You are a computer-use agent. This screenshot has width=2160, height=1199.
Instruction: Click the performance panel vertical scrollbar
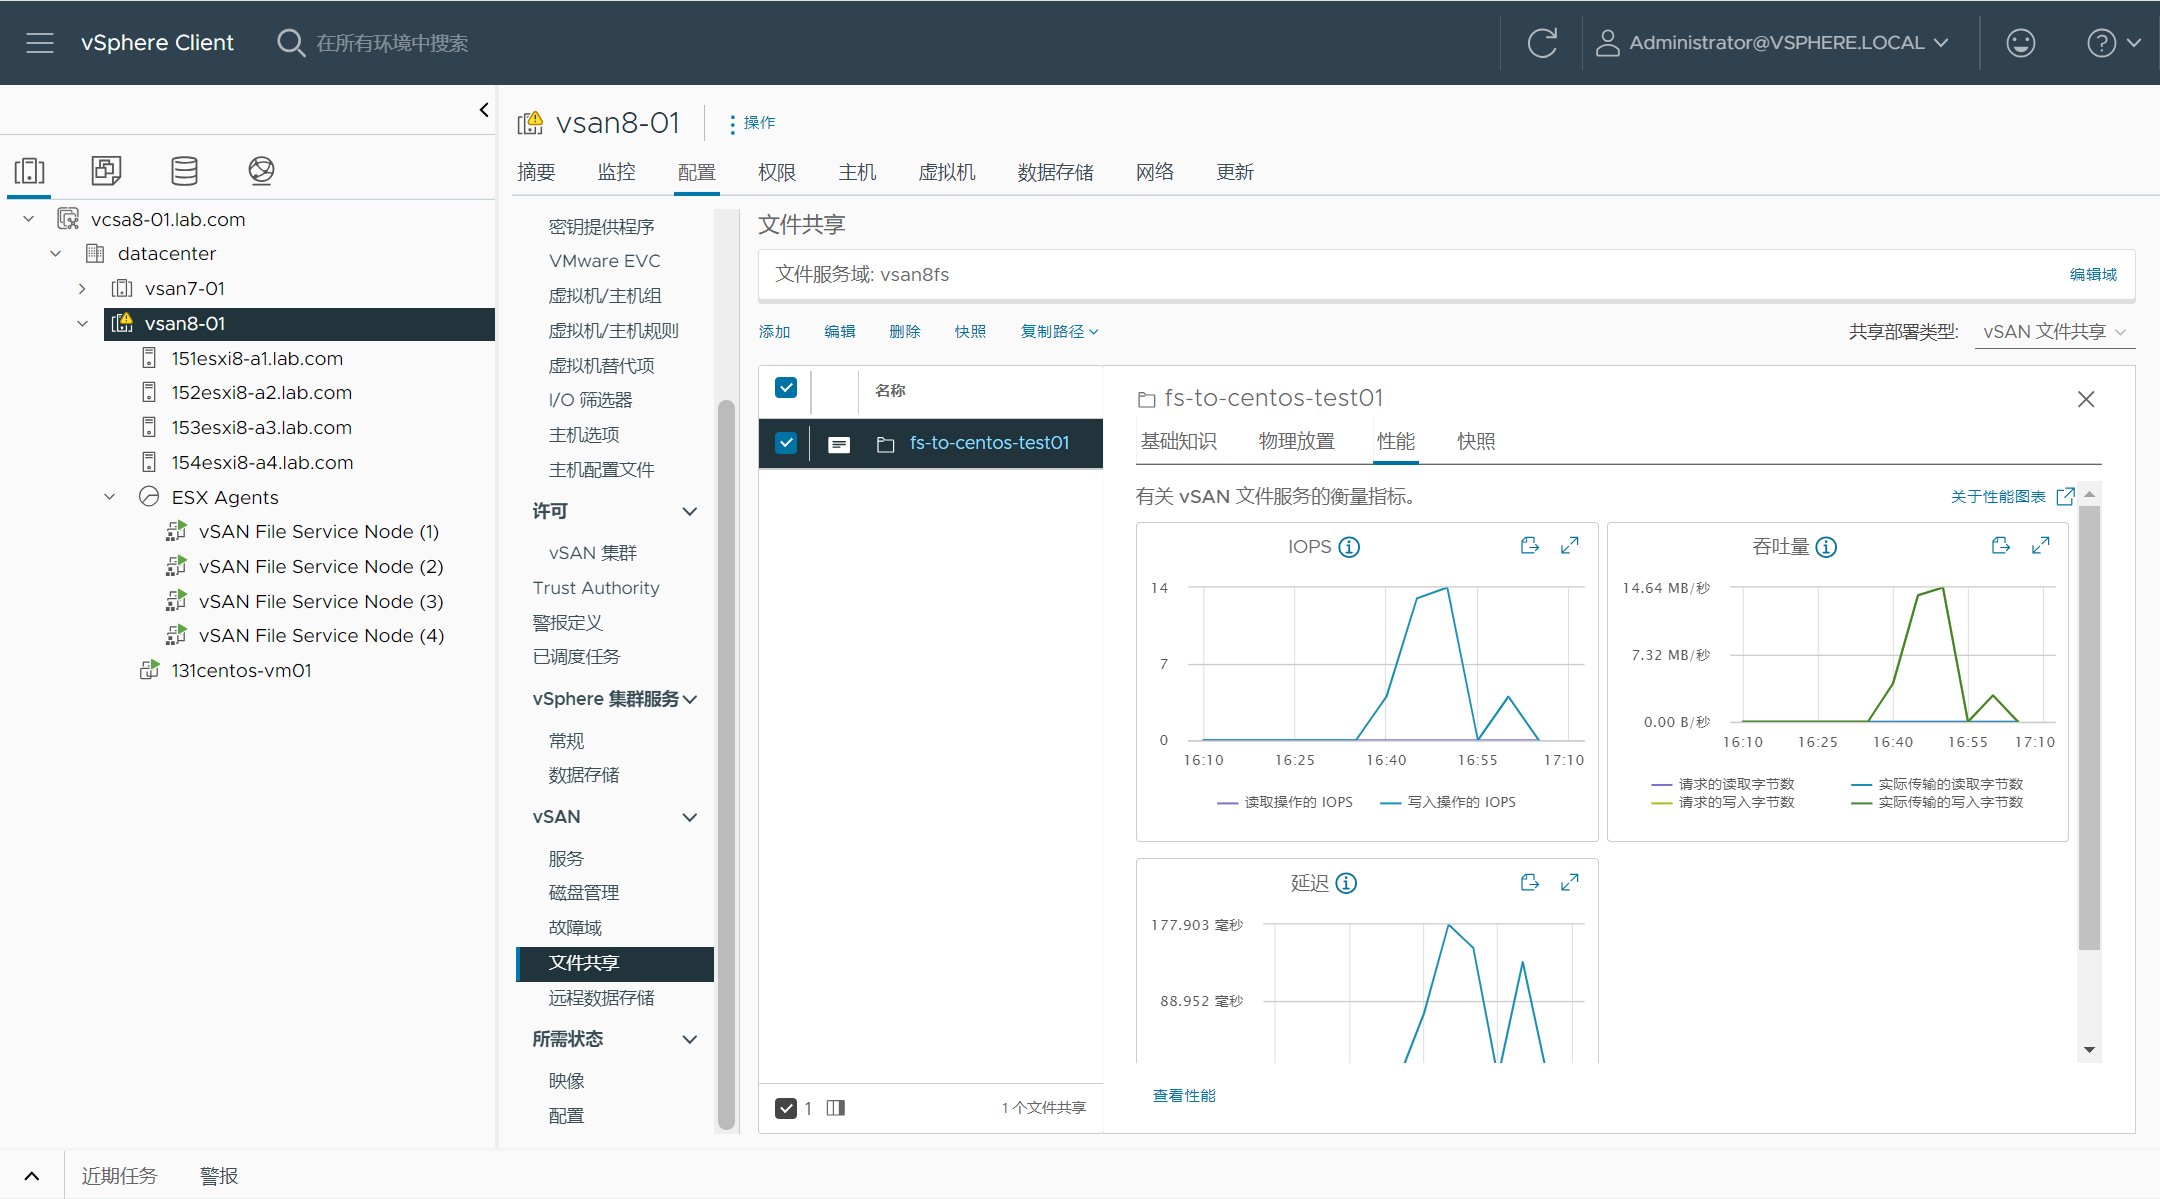coord(2089,727)
